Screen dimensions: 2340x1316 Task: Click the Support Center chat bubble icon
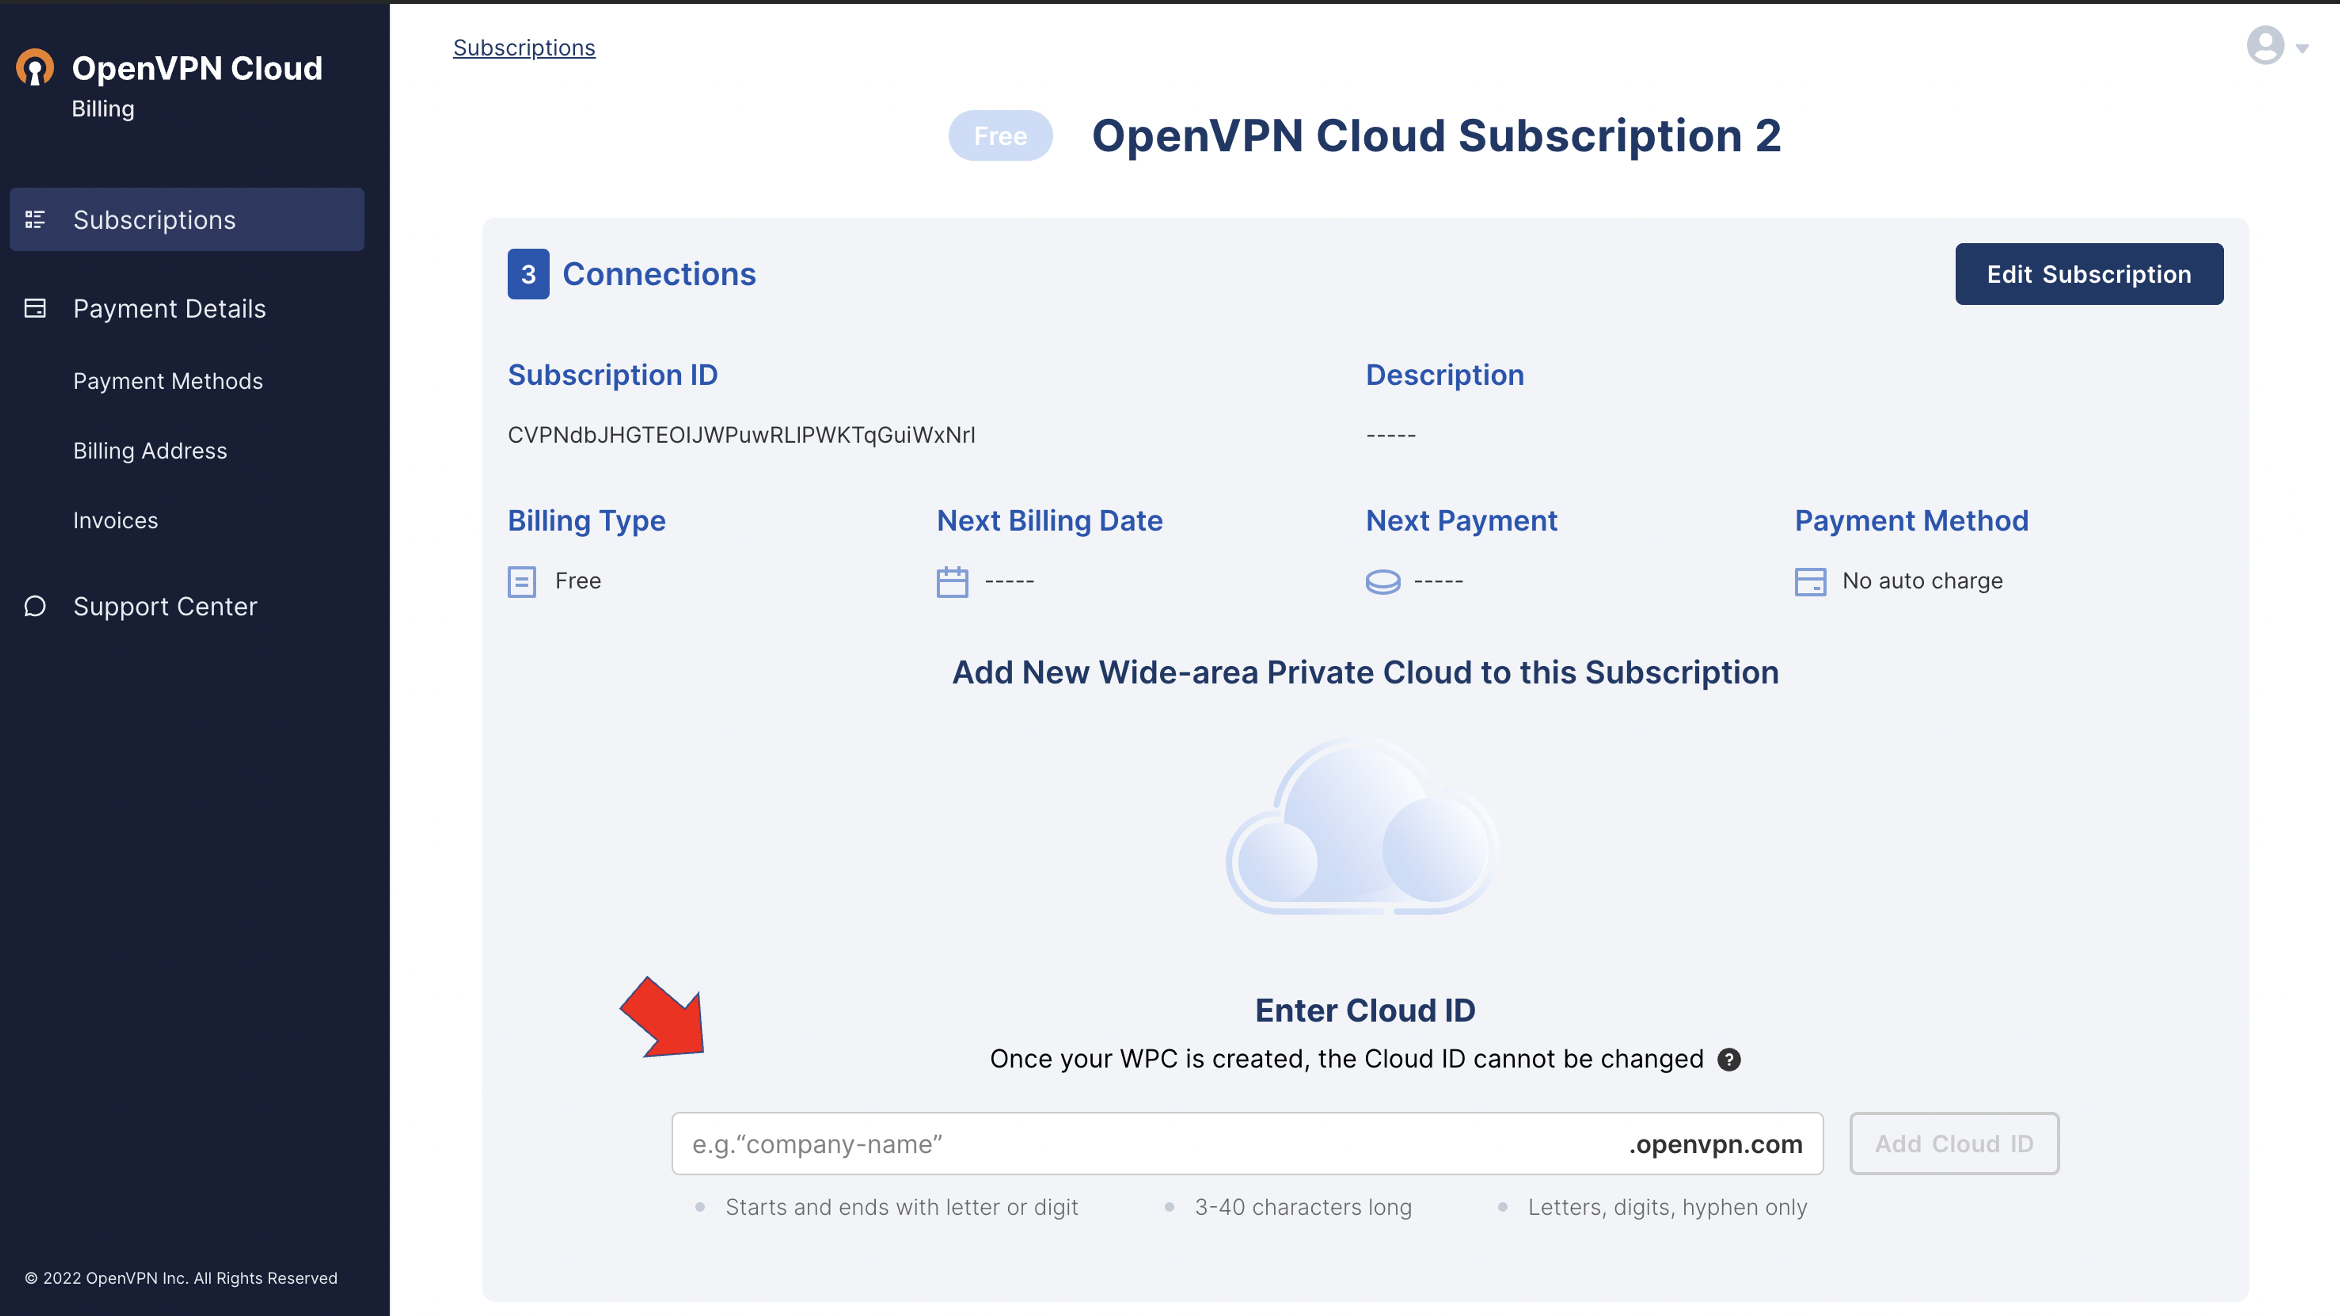(35, 606)
